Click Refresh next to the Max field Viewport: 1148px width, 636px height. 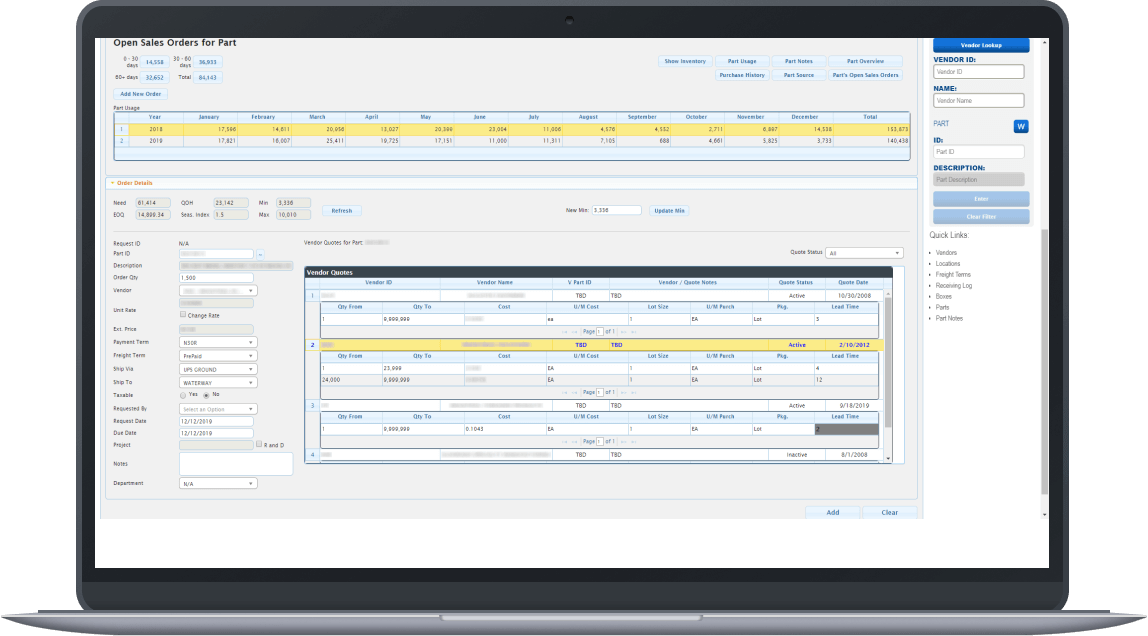click(341, 210)
